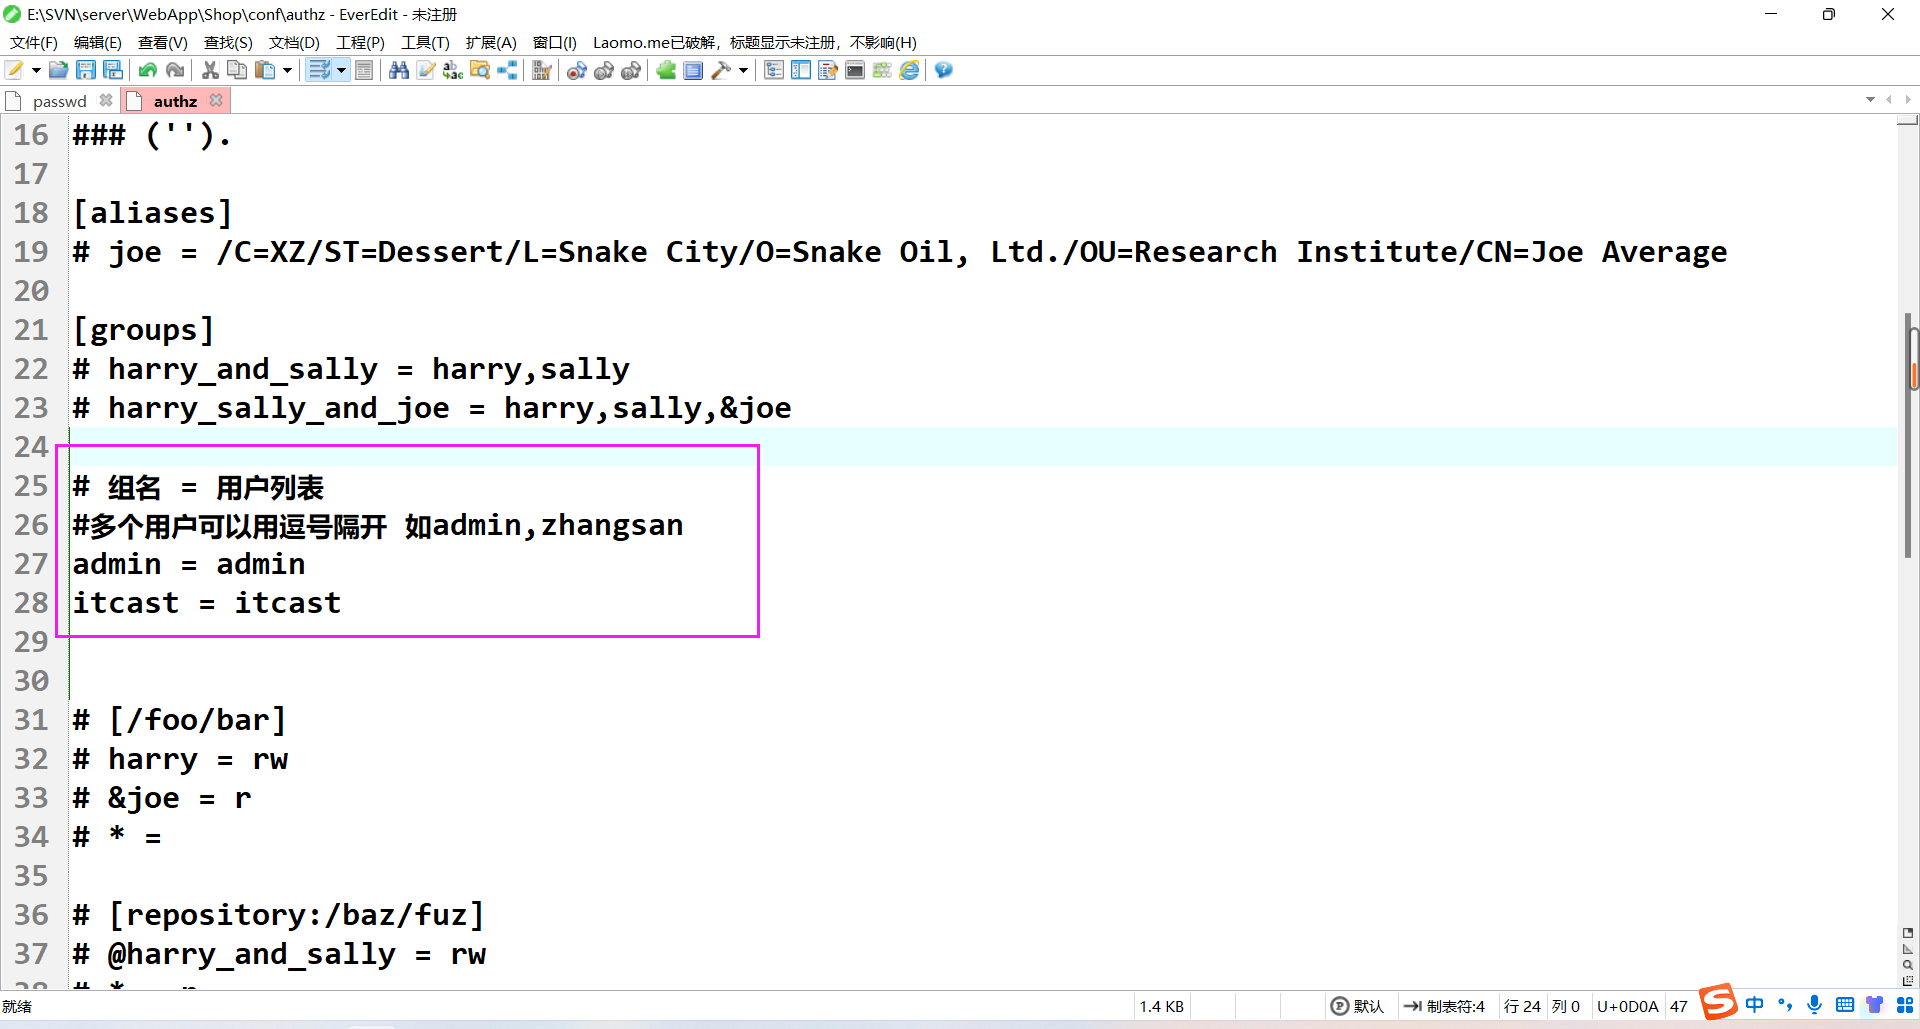Place cursor on [groups] line 21

pos(143,330)
